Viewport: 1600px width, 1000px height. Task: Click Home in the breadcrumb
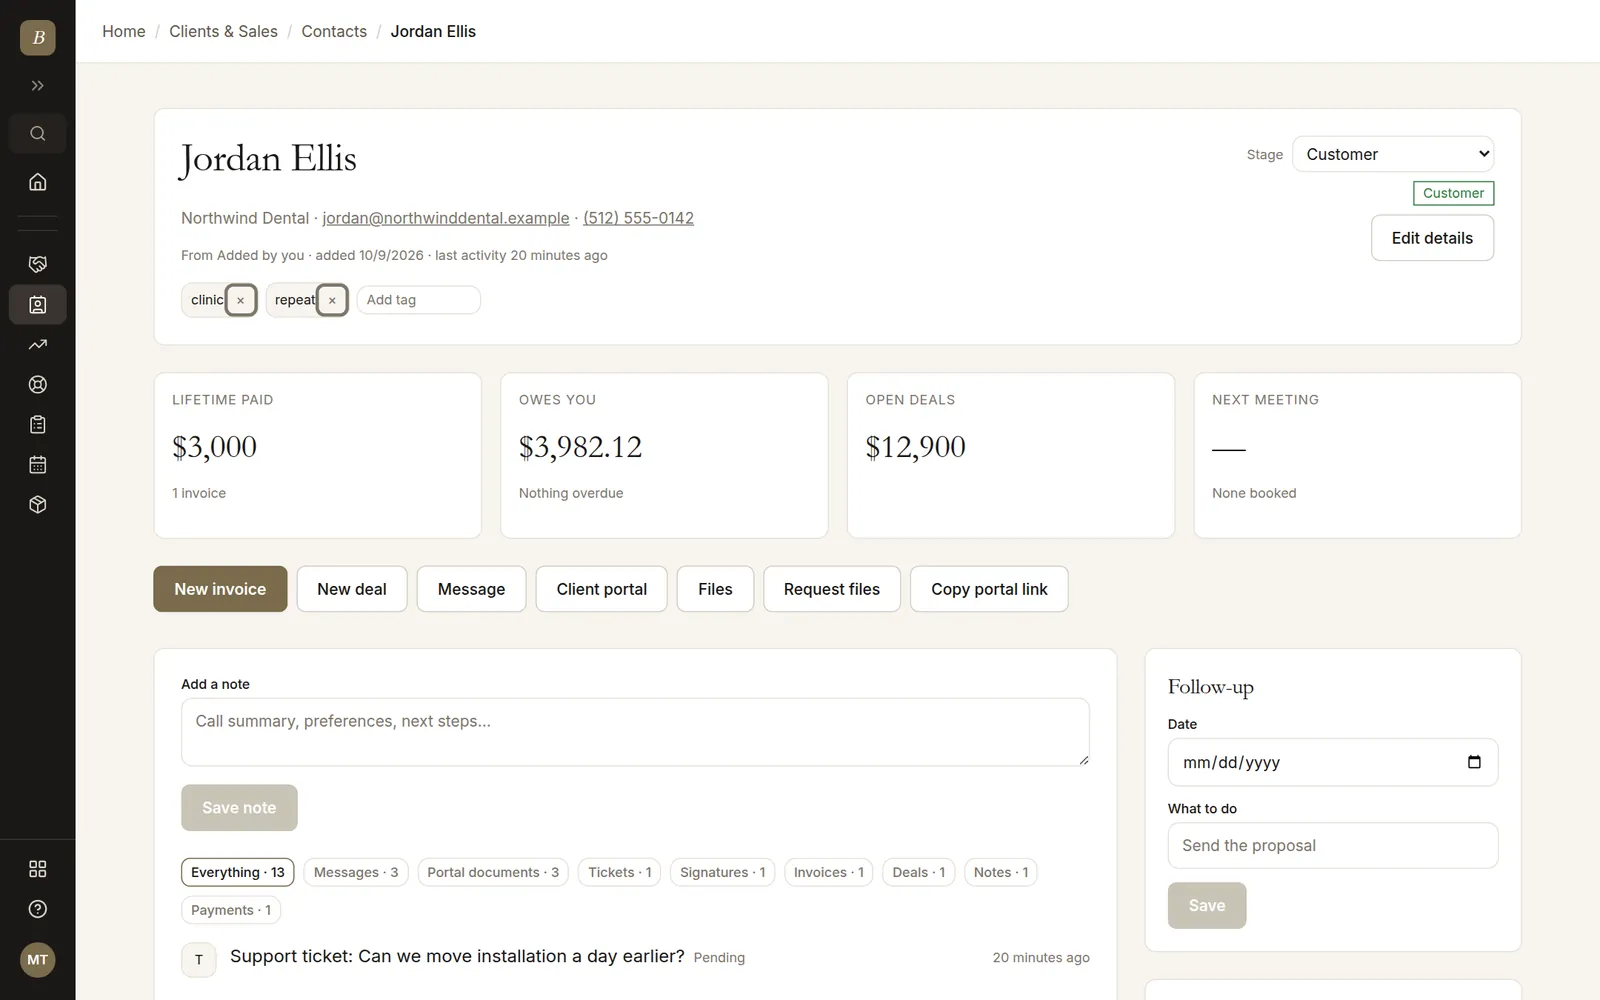coord(124,32)
